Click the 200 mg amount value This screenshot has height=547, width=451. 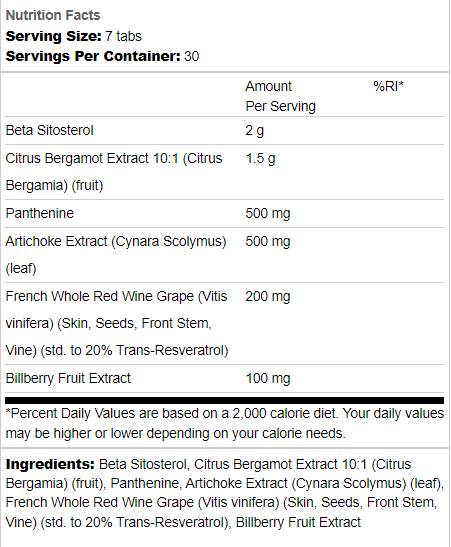(x=268, y=297)
